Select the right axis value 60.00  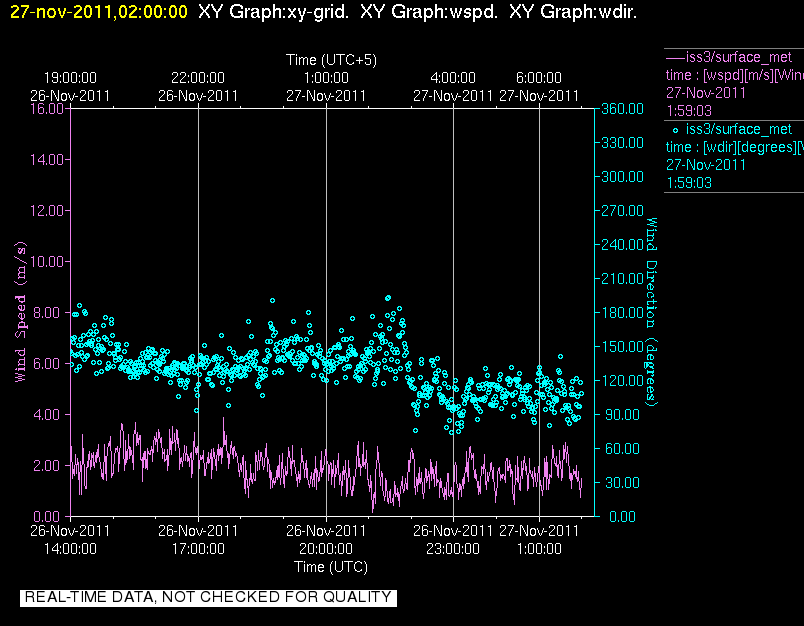tap(622, 449)
